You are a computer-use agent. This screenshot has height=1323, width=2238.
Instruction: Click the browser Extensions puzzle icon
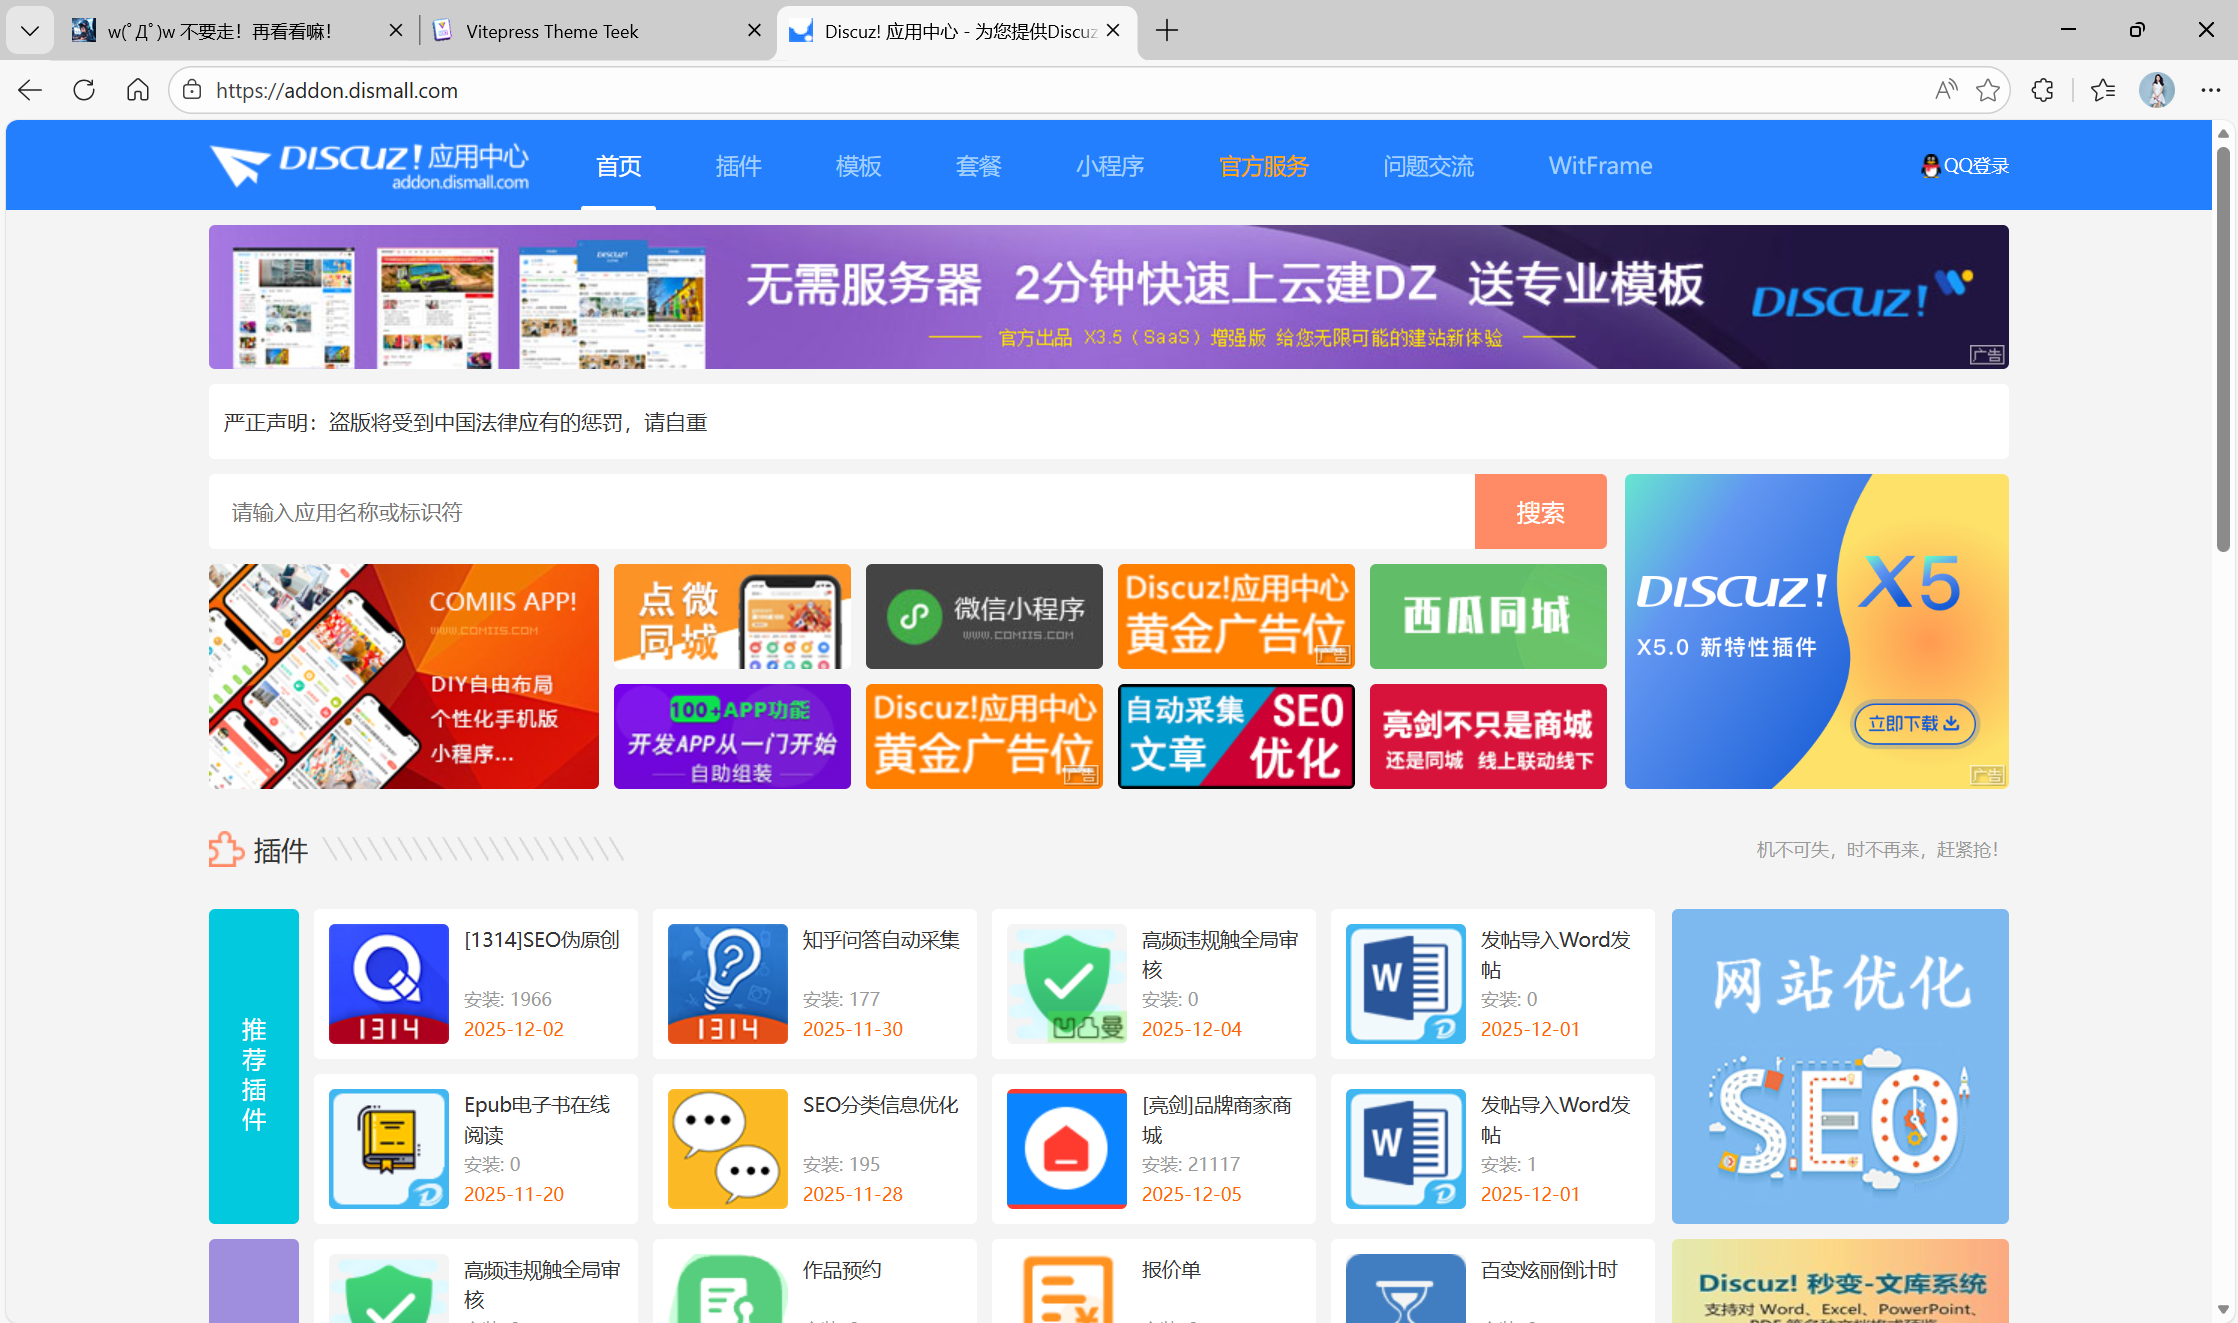click(2042, 90)
